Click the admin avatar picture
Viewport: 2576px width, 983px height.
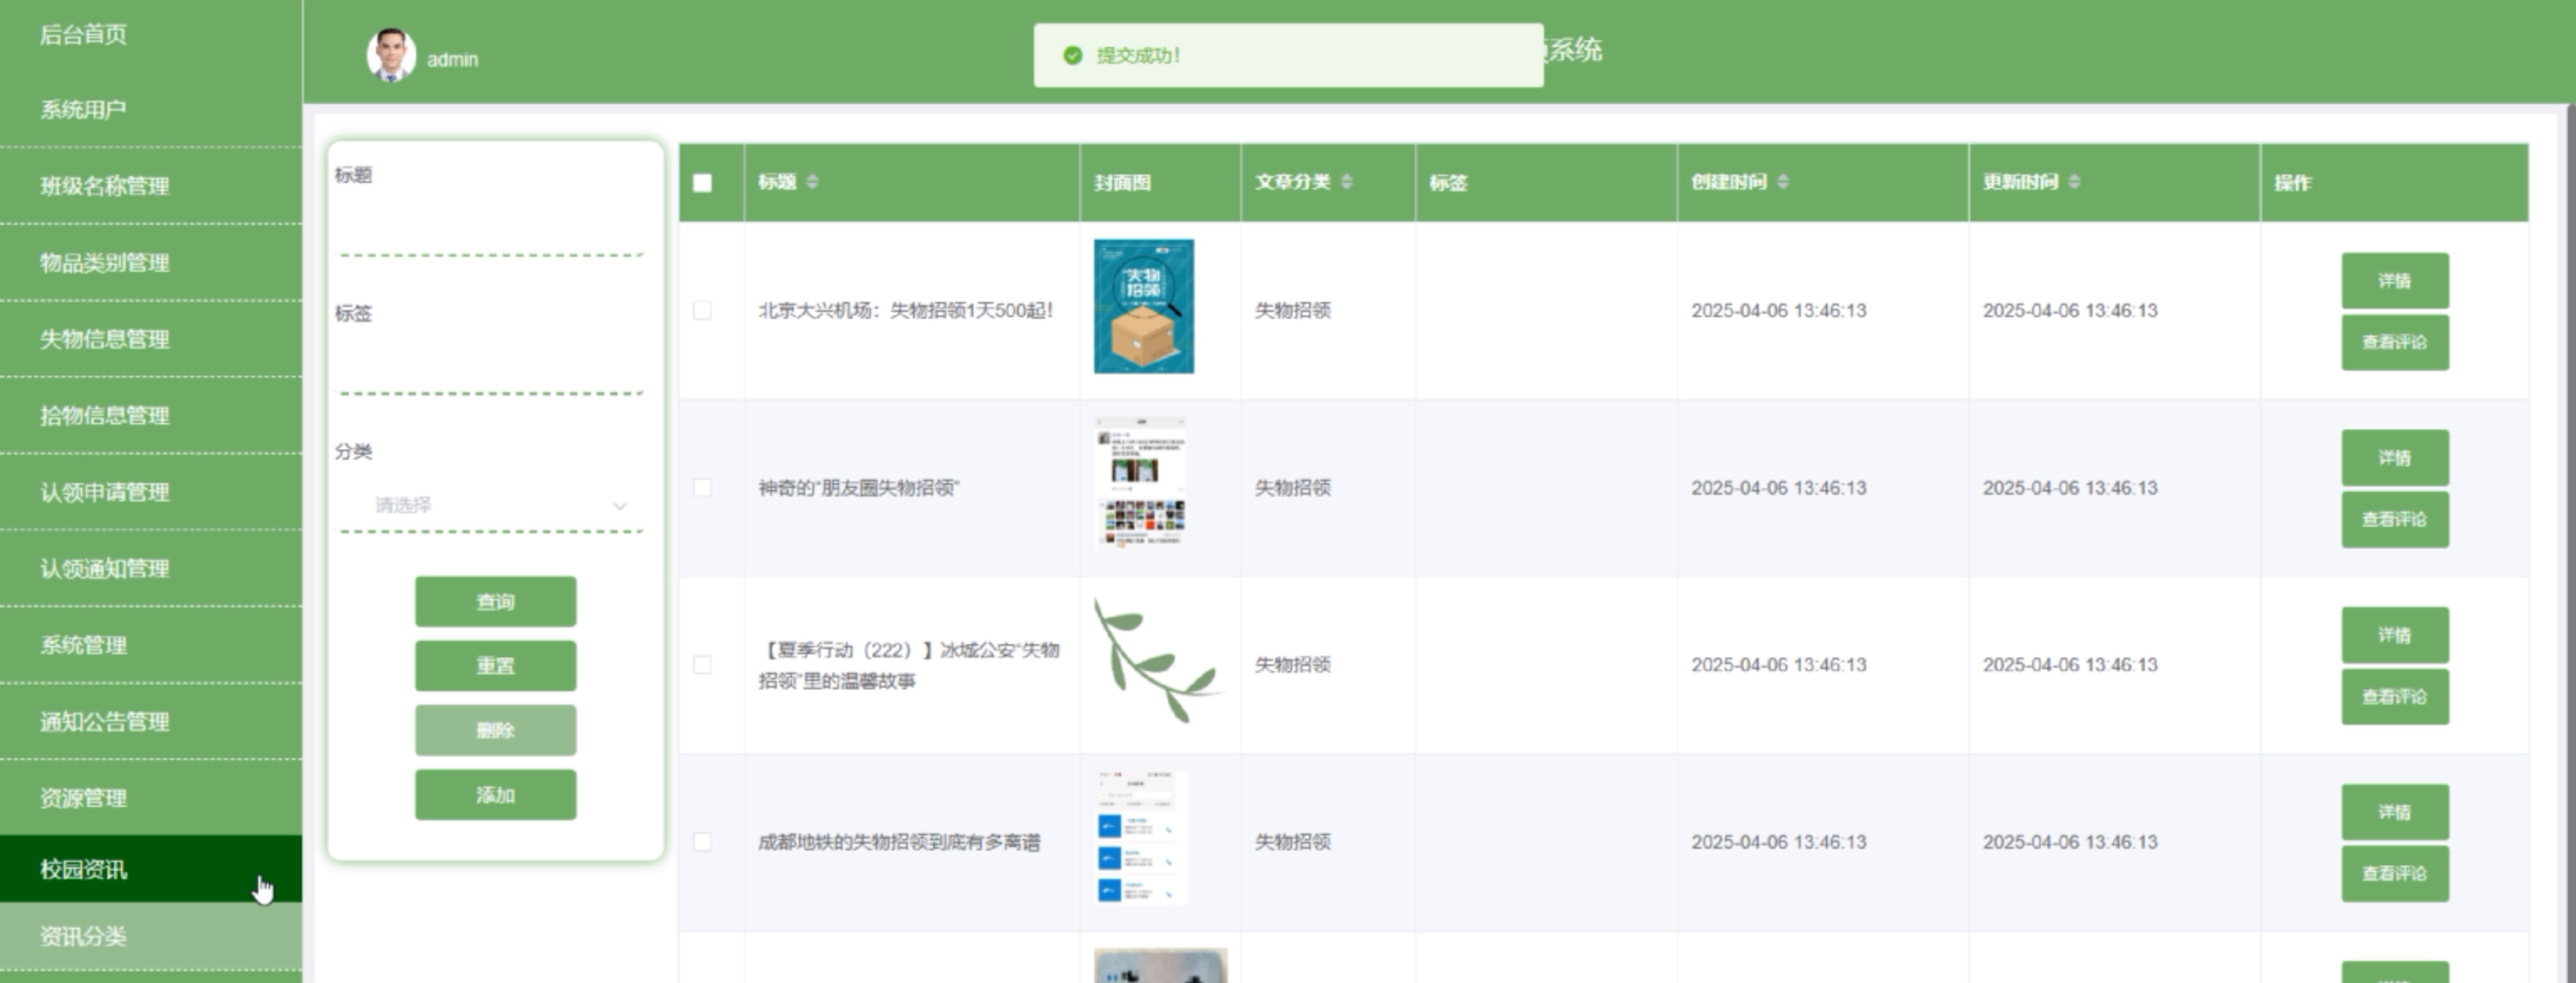click(x=391, y=55)
